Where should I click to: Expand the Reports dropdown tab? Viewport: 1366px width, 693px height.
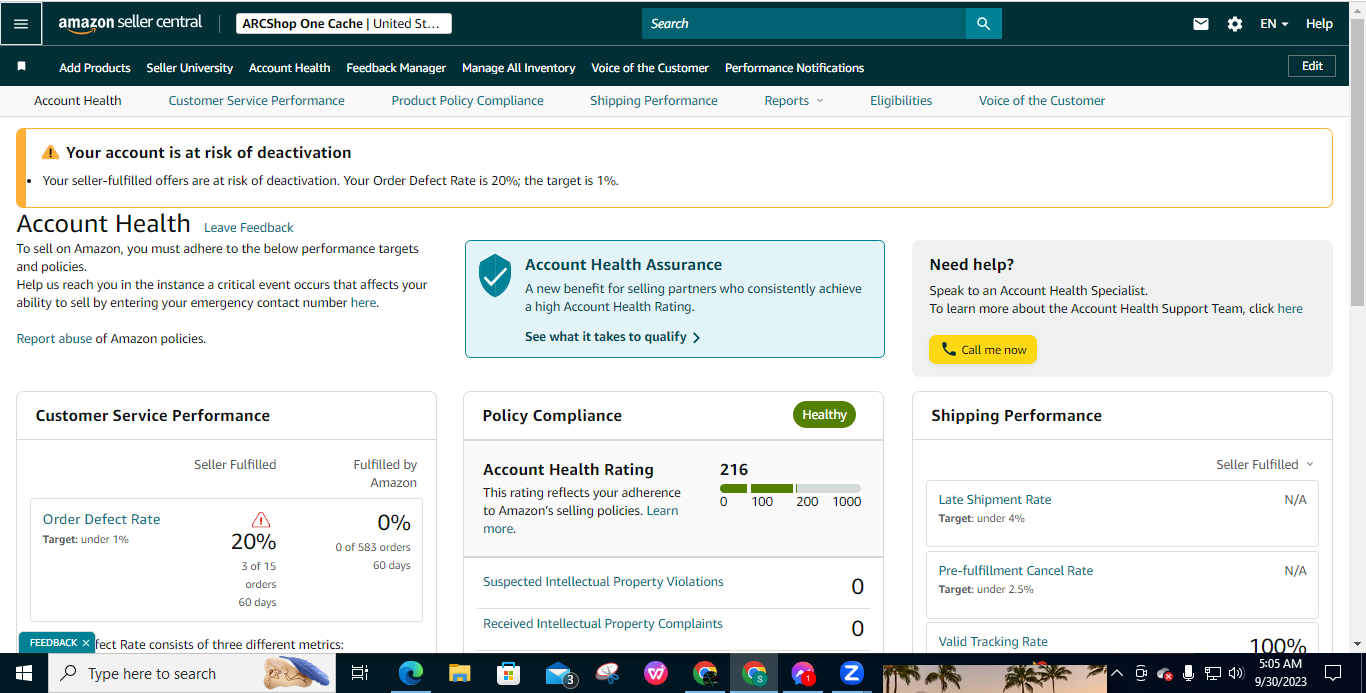tap(794, 100)
